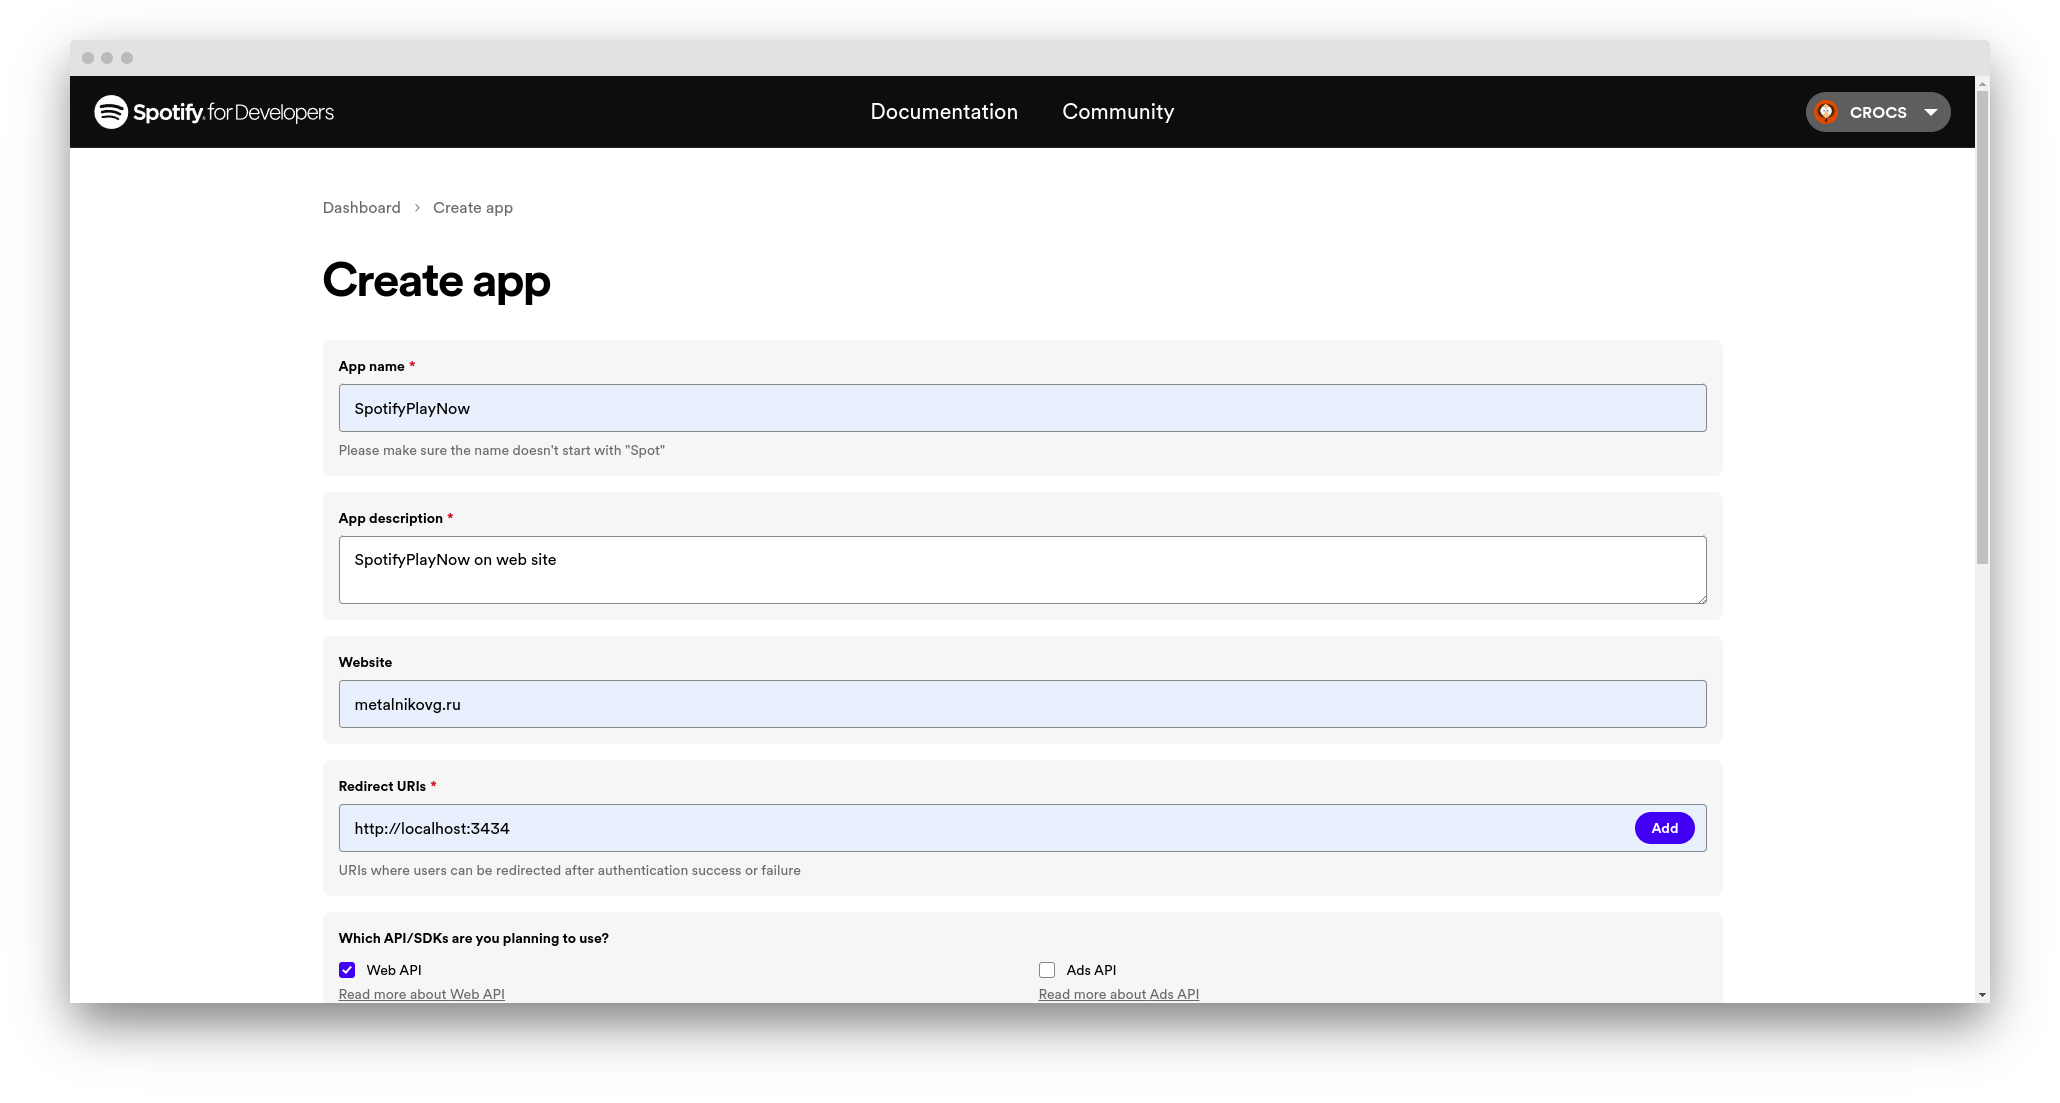
Task: Click the scrollbar up arrow
Action: click(x=1982, y=83)
